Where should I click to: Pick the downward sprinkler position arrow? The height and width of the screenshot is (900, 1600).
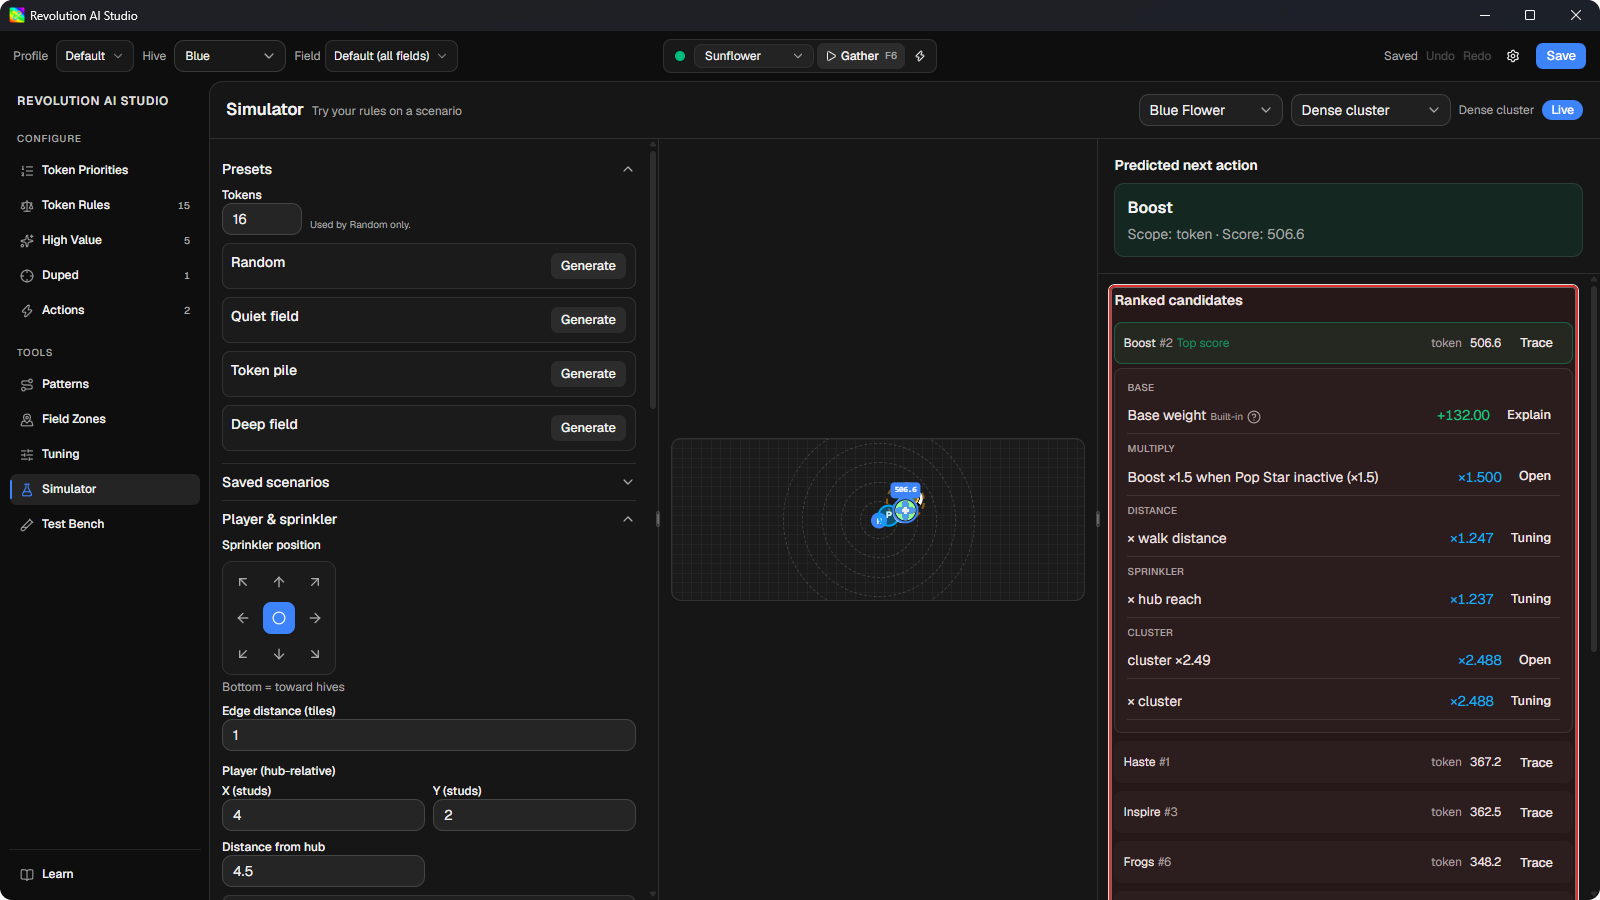pyautogui.click(x=279, y=654)
